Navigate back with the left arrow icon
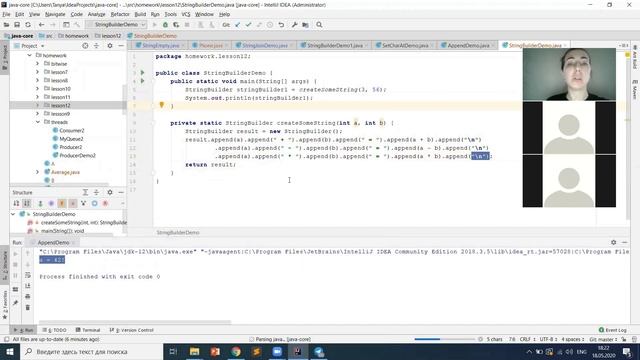The height and width of the screenshot is (360, 640). [41, 25]
